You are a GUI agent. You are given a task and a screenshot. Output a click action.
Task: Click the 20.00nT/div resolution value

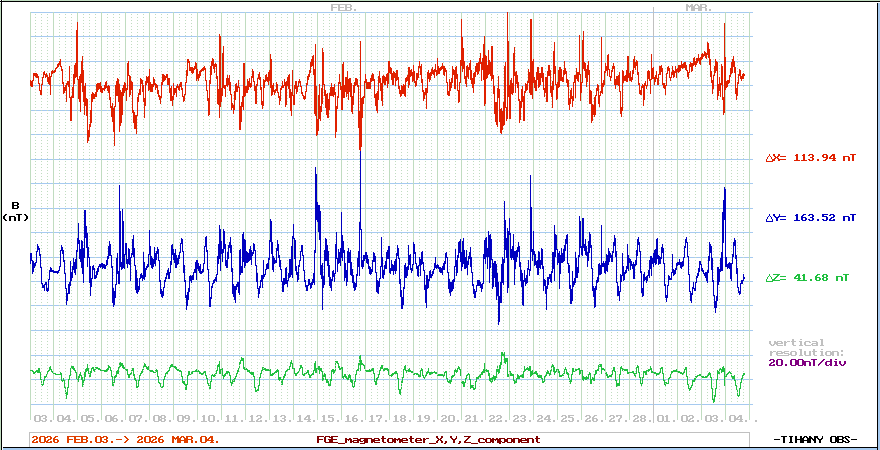tap(806, 363)
